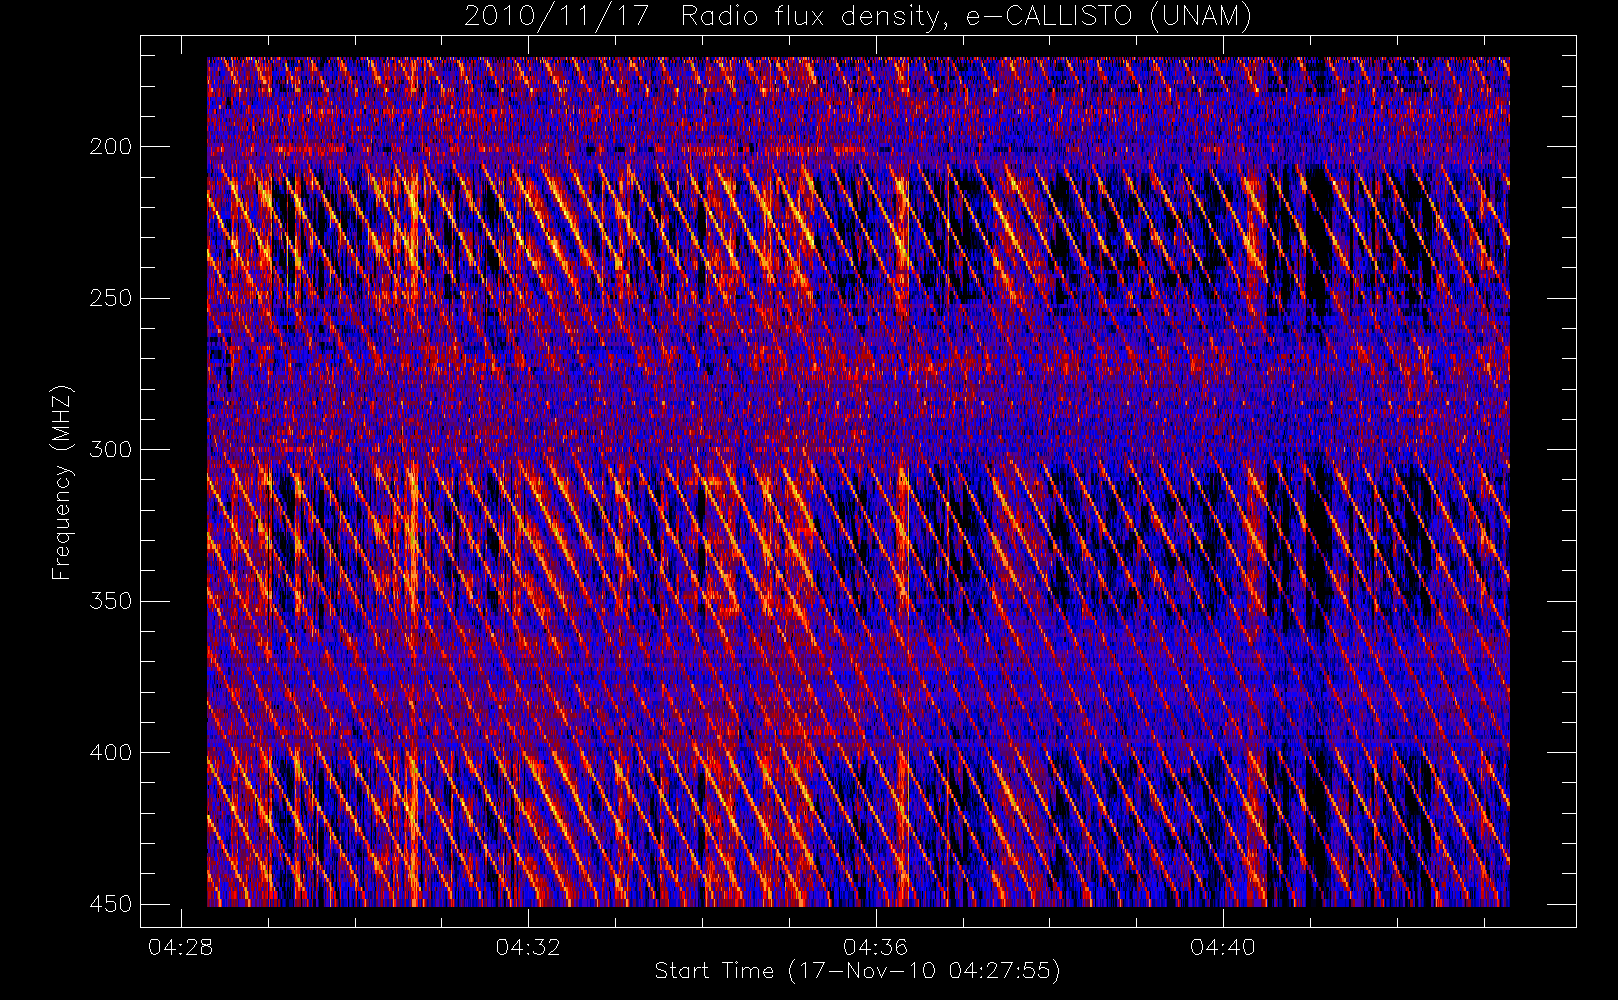Click the 04:36 time tick label

click(x=875, y=947)
